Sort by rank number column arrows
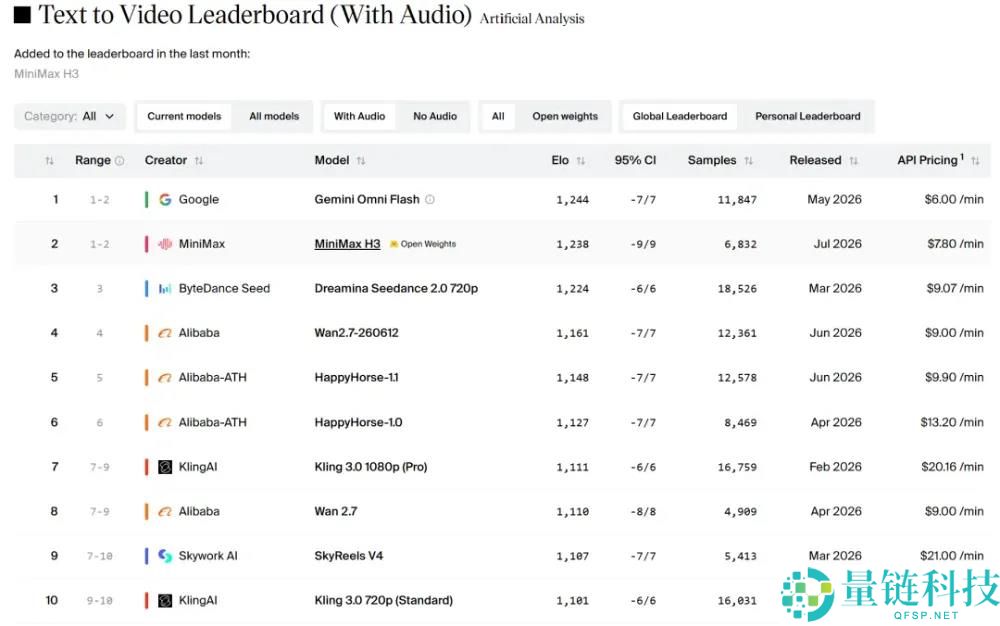This screenshot has height=626, width=1000. 49,161
